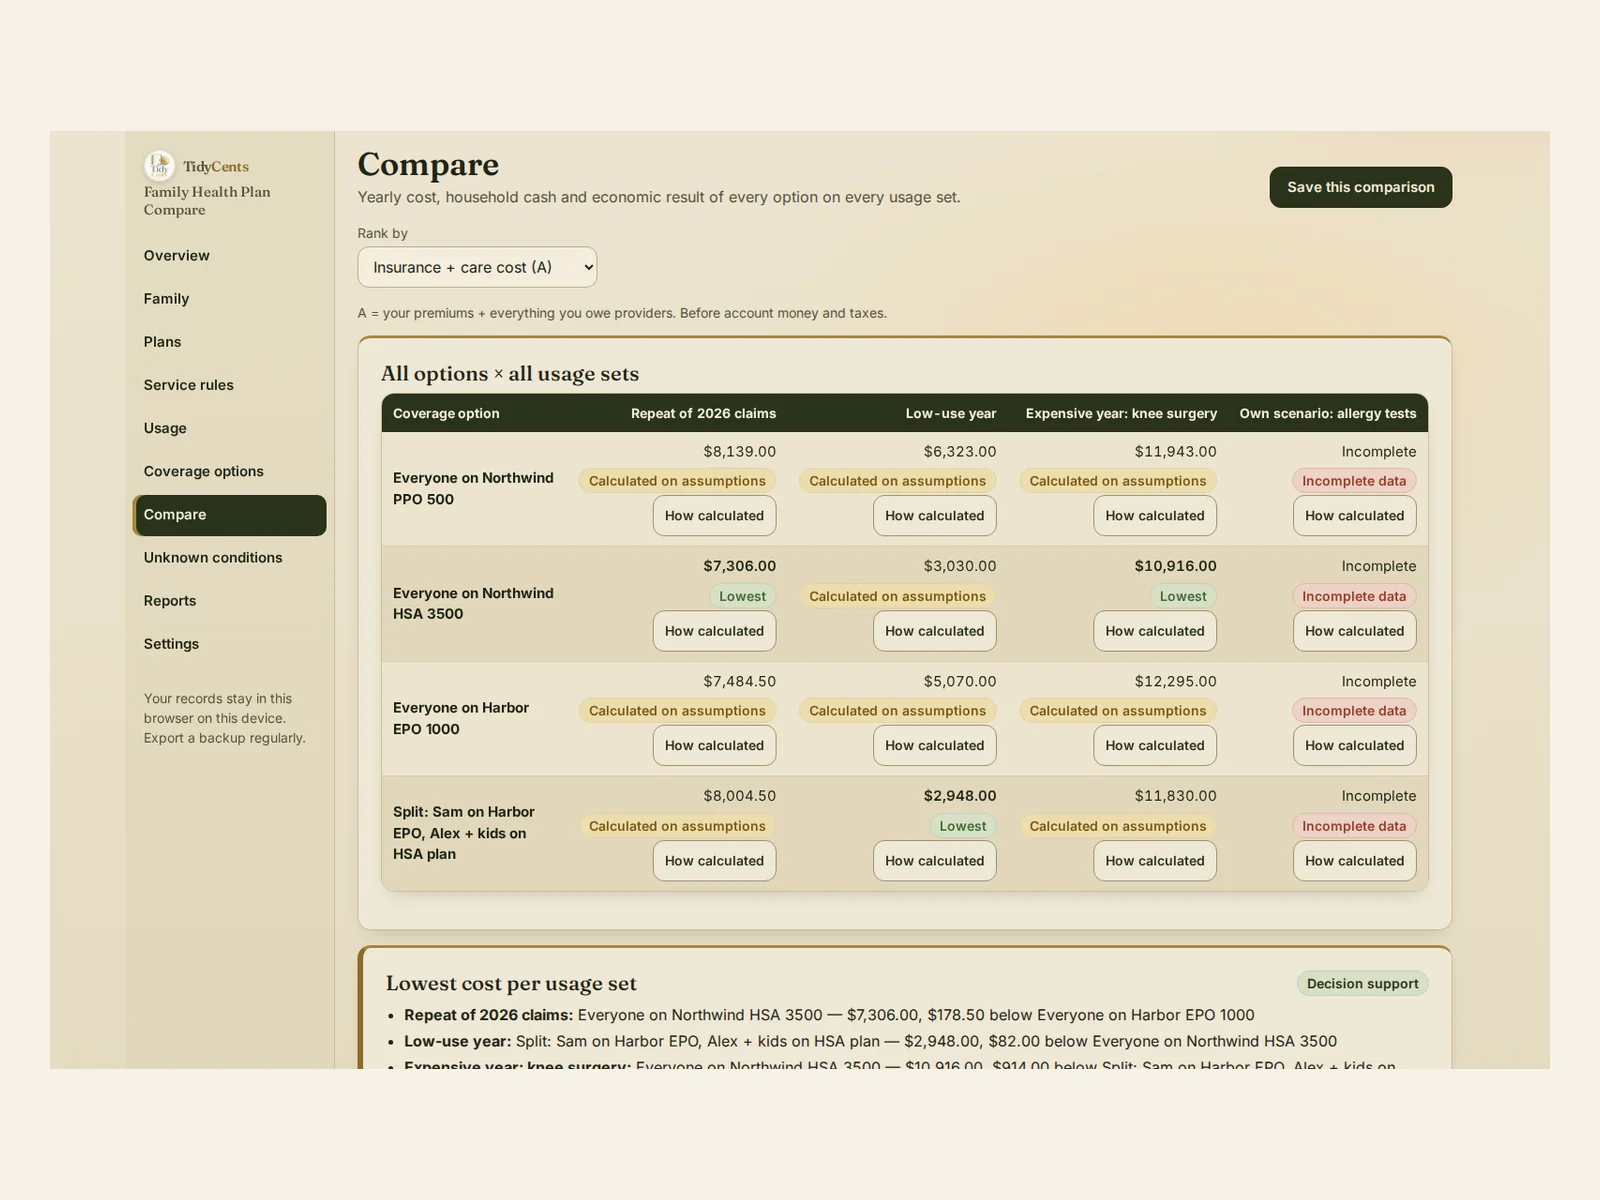This screenshot has height=1200, width=1600.
Task: Click Calculated on assumptions under $6,323.00
Action: pos(897,481)
